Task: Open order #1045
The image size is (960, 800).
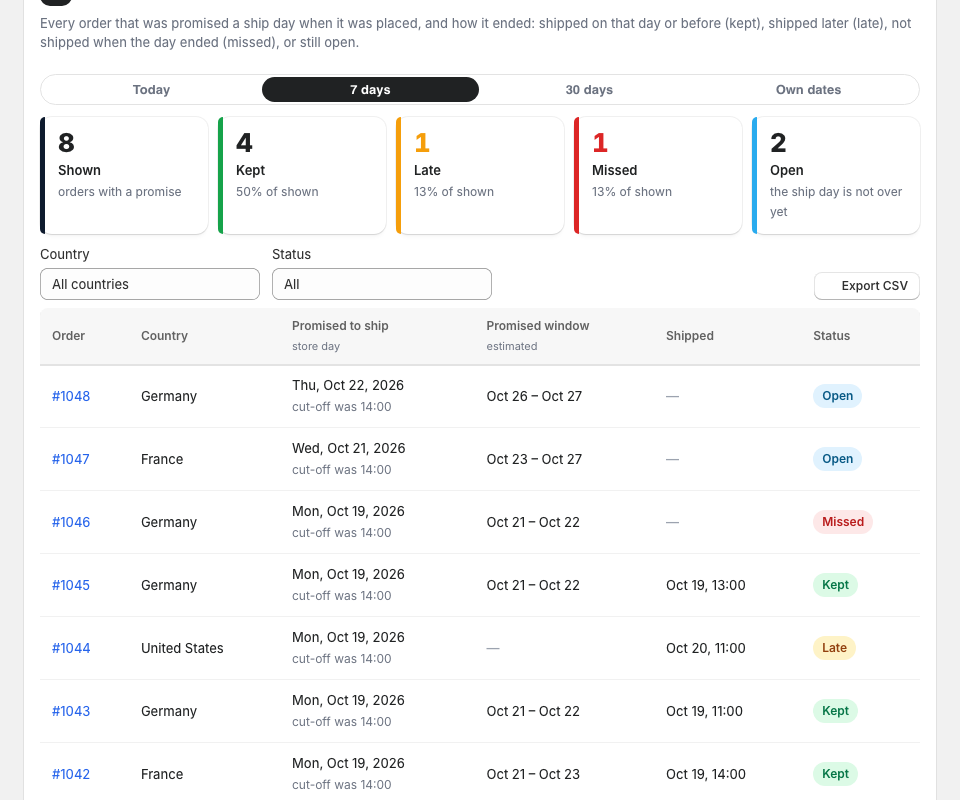Action: (x=71, y=585)
